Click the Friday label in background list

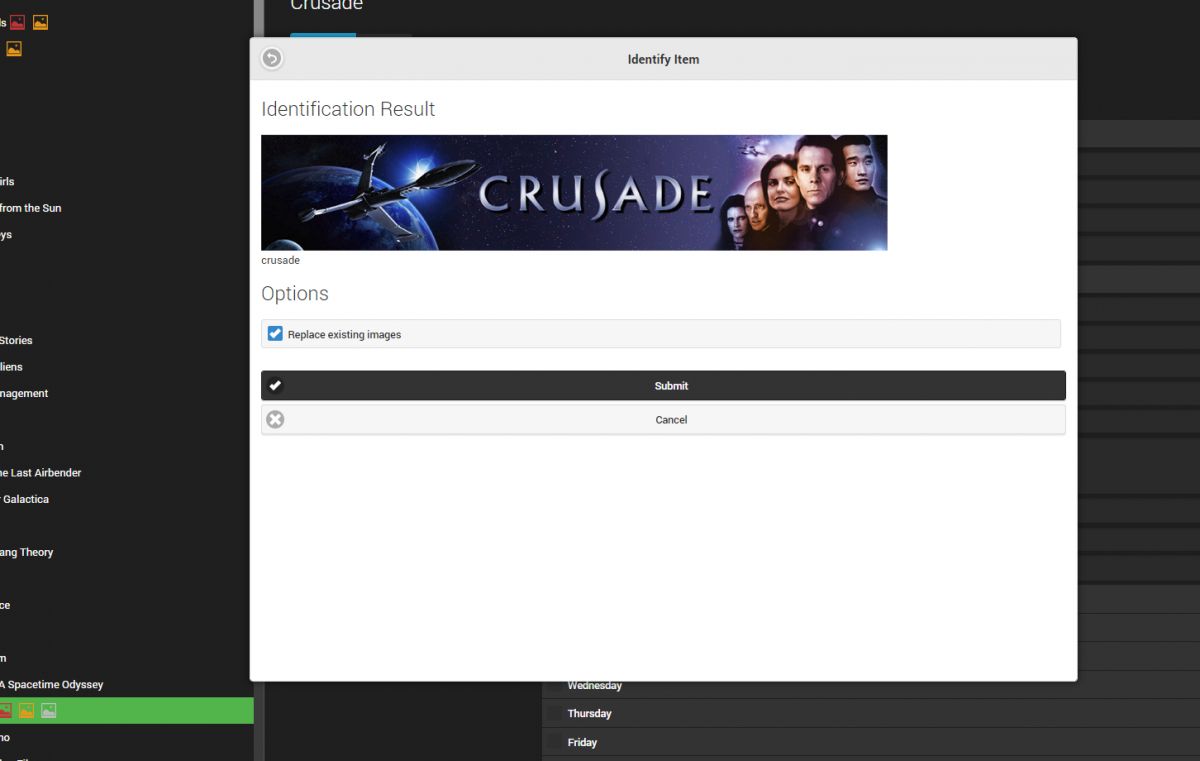(x=582, y=743)
